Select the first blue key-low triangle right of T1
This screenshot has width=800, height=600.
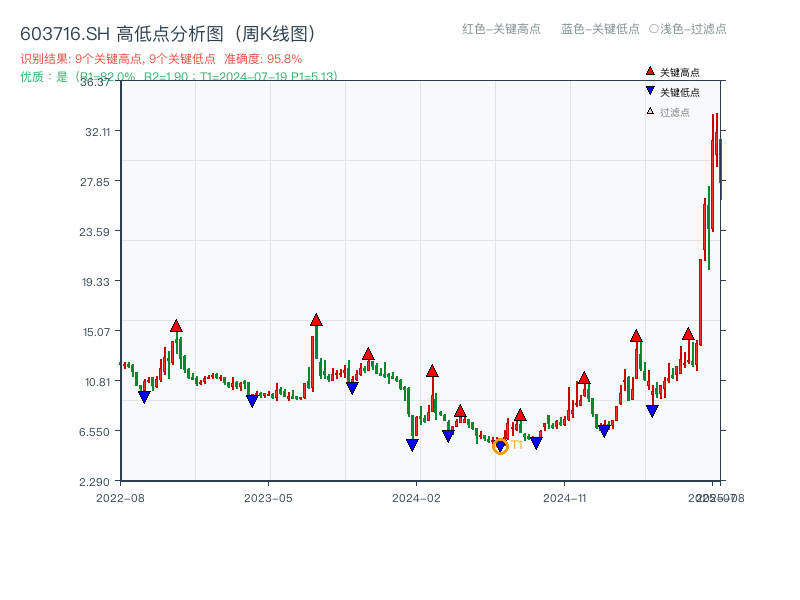click(x=536, y=443)
